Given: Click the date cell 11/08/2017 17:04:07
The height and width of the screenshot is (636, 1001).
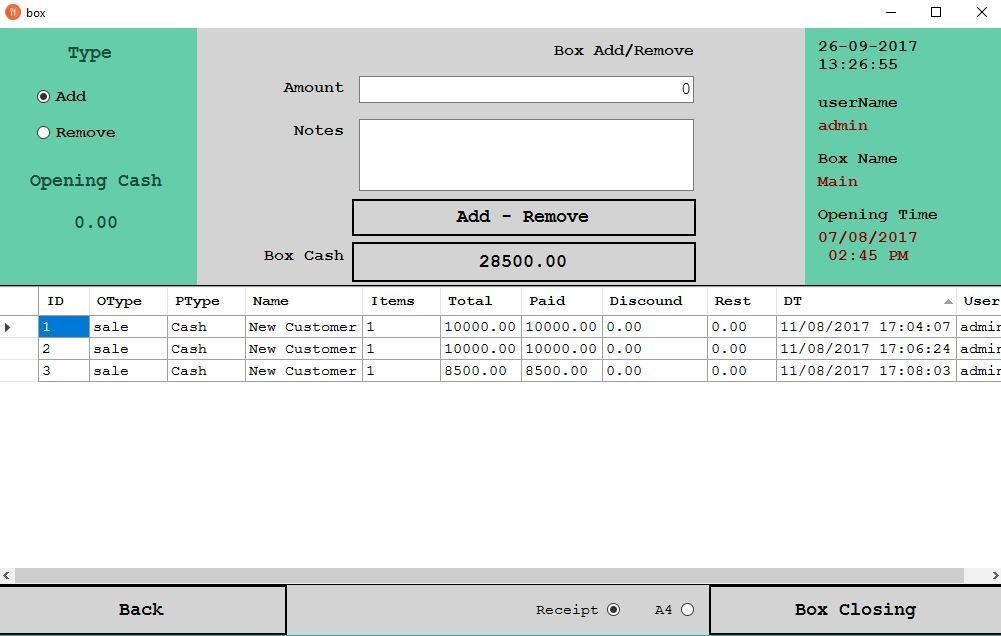Looking at the screenshot, I should (x=866, y=327).
